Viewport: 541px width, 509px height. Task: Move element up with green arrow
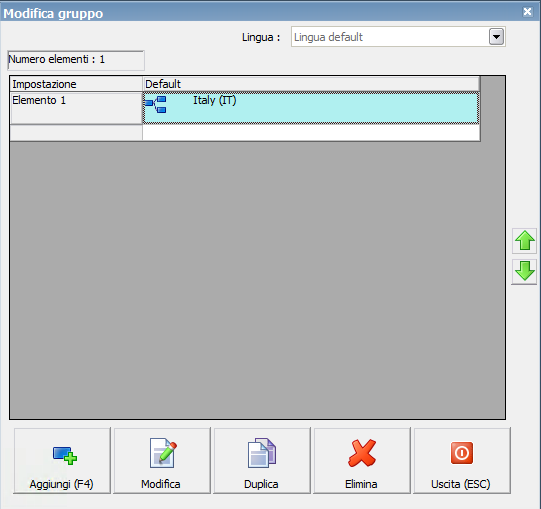coord(524,241)
